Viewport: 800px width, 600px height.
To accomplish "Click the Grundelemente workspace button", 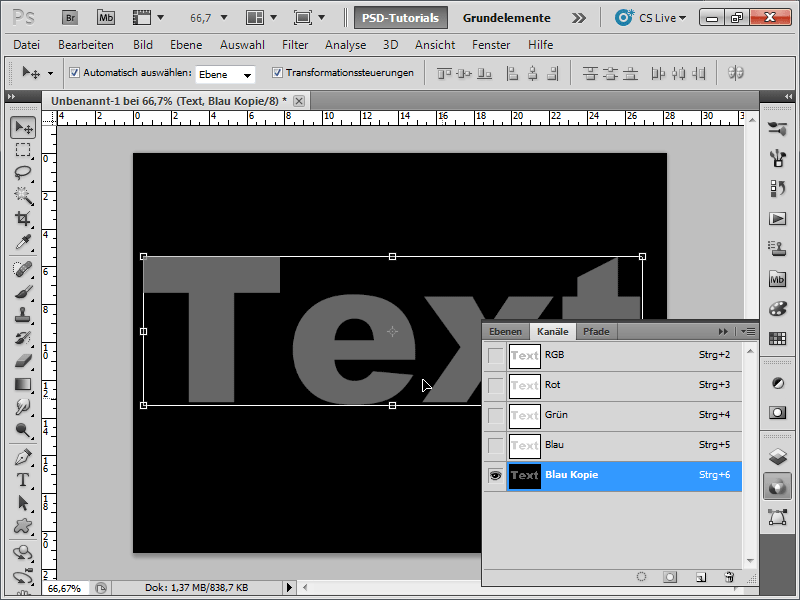I will (x=506, y=18).
